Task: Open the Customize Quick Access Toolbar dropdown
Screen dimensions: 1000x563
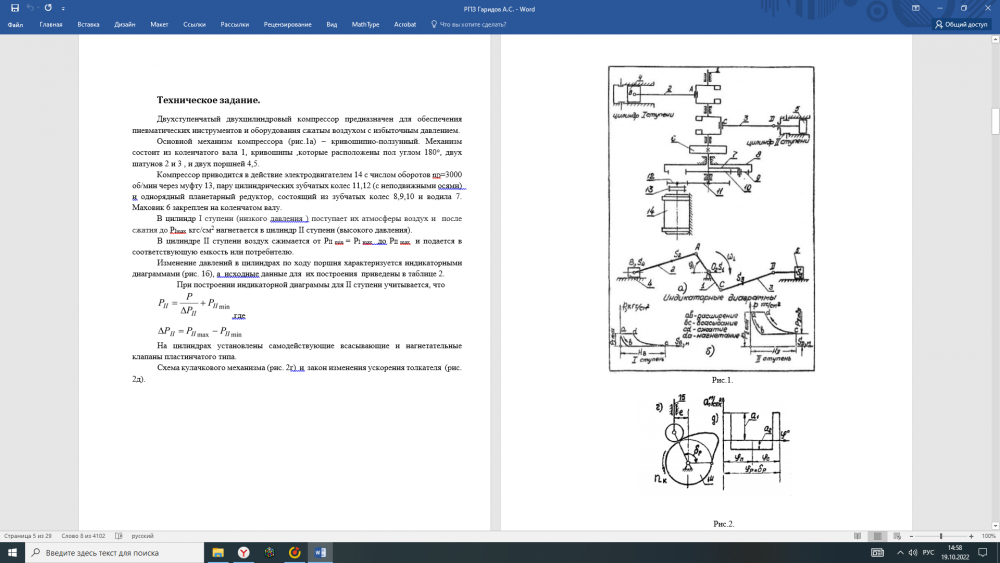Action: 63,8
